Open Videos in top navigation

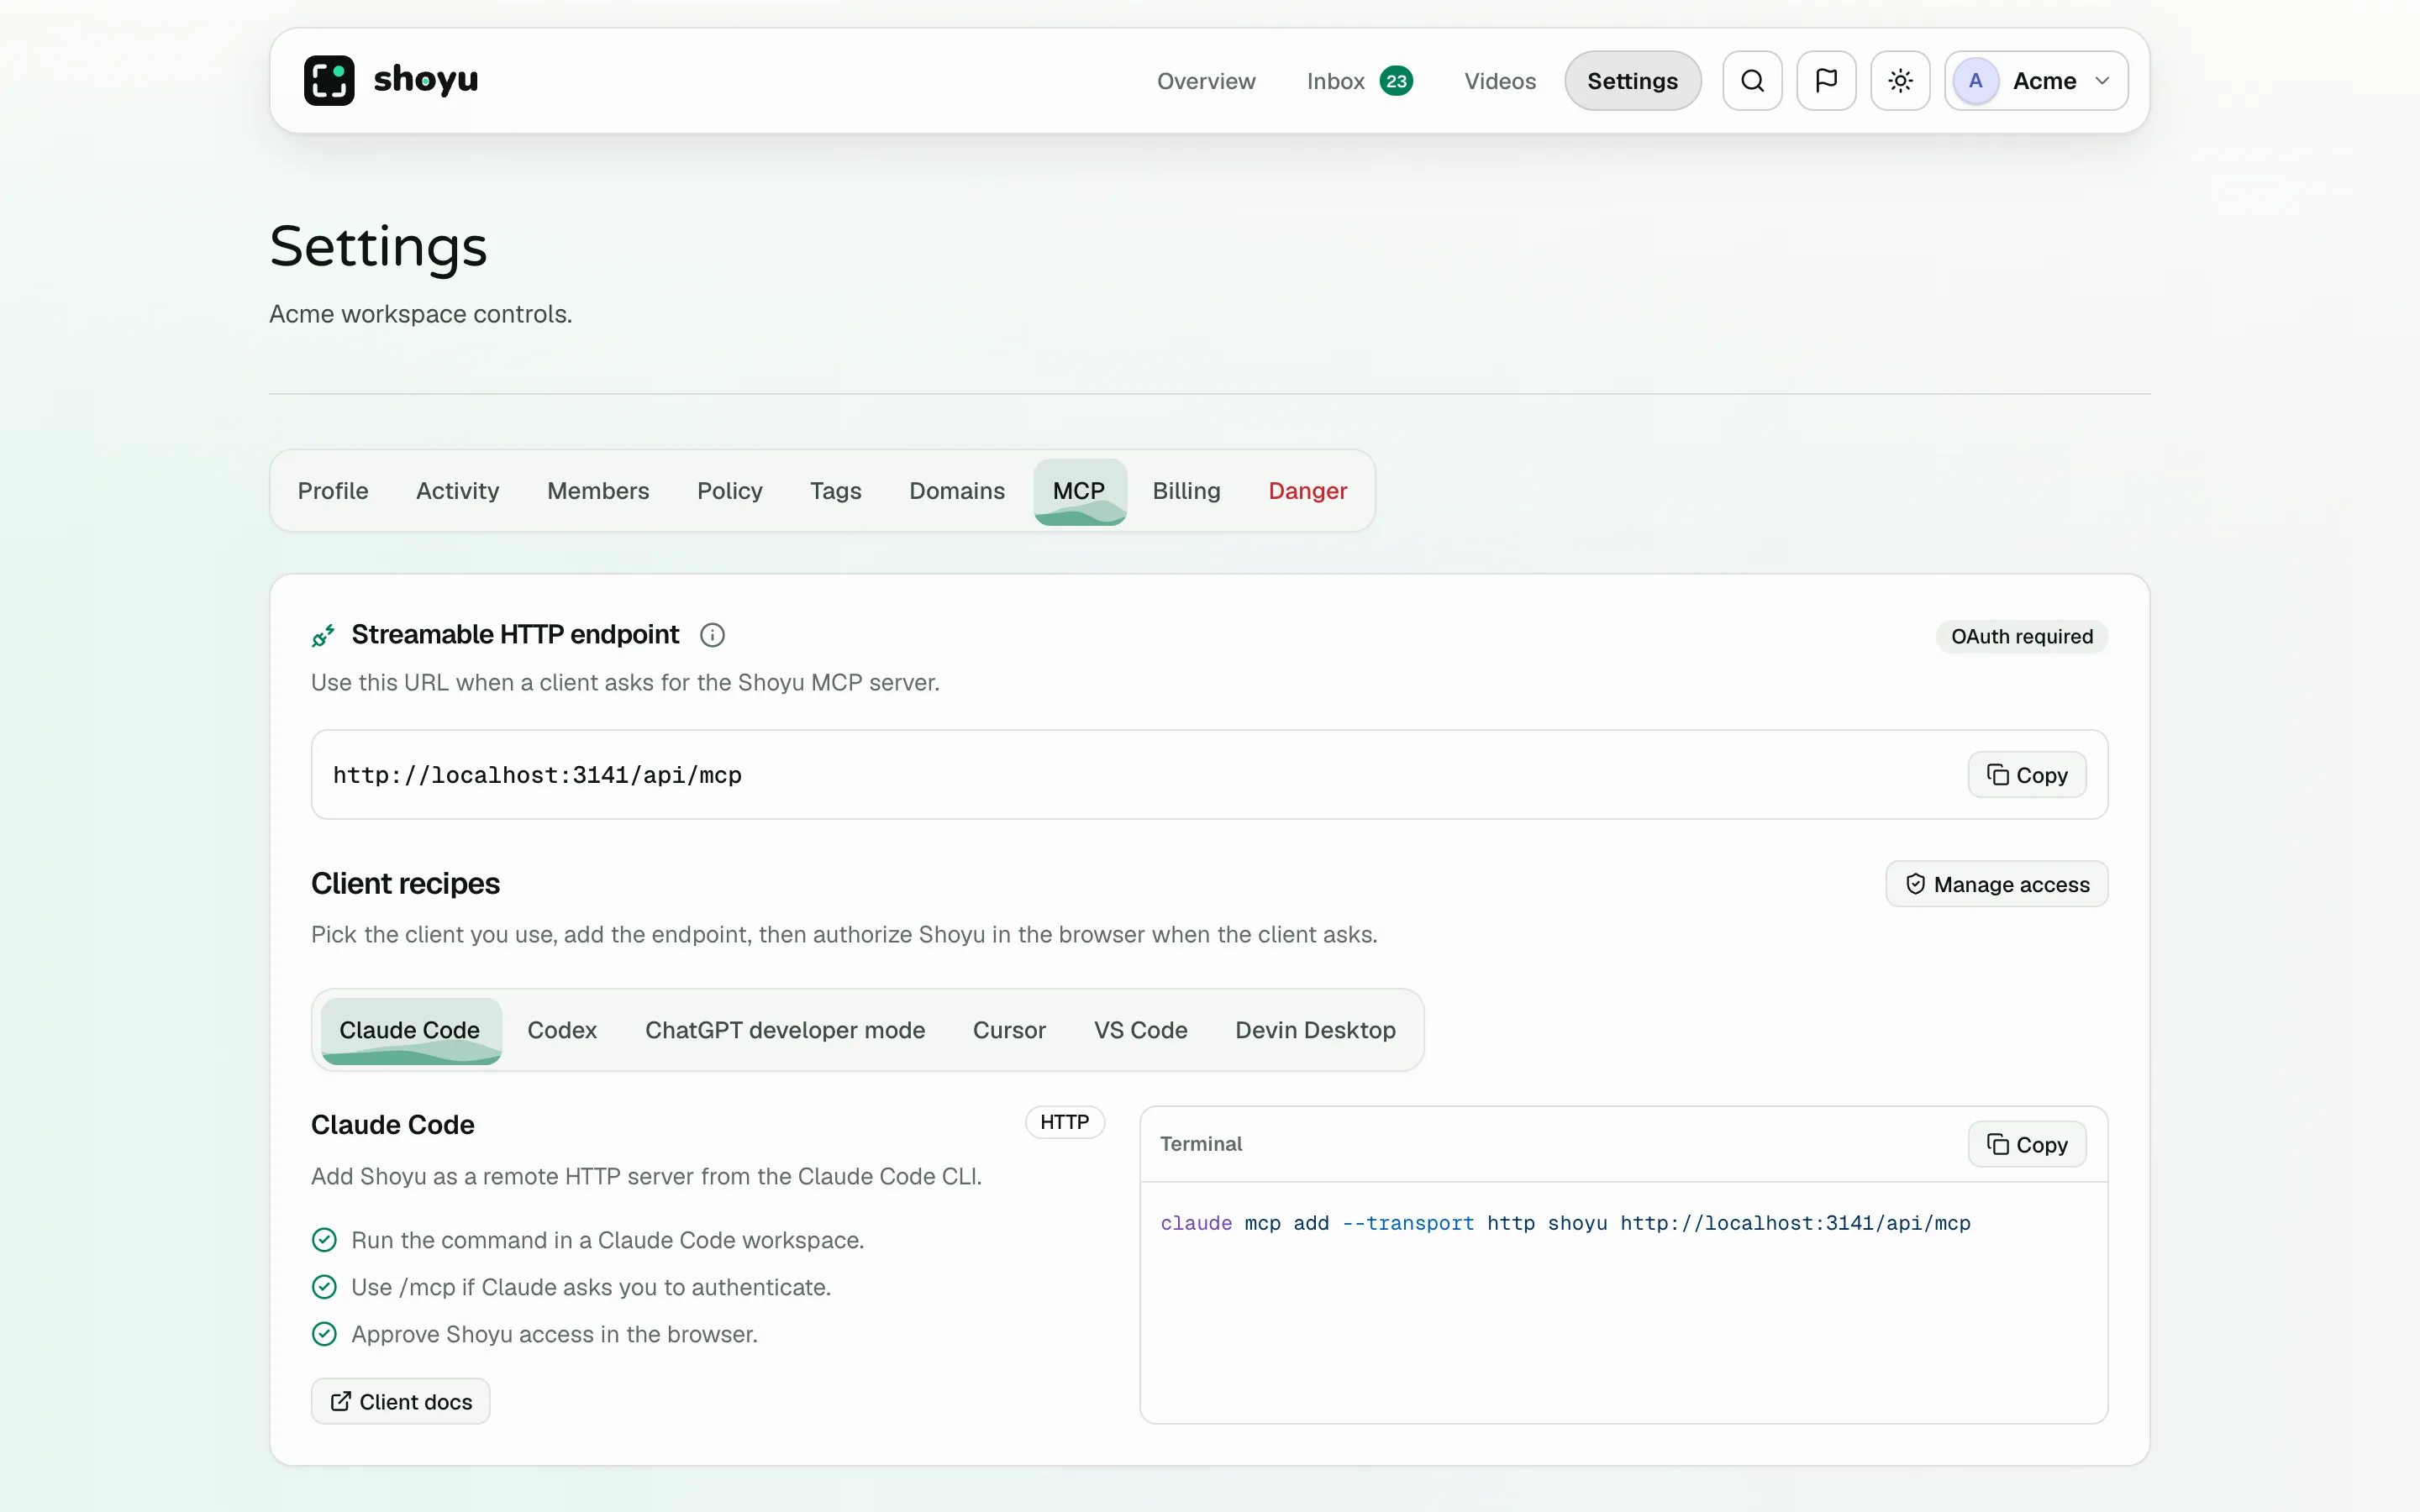[1499, 81]
